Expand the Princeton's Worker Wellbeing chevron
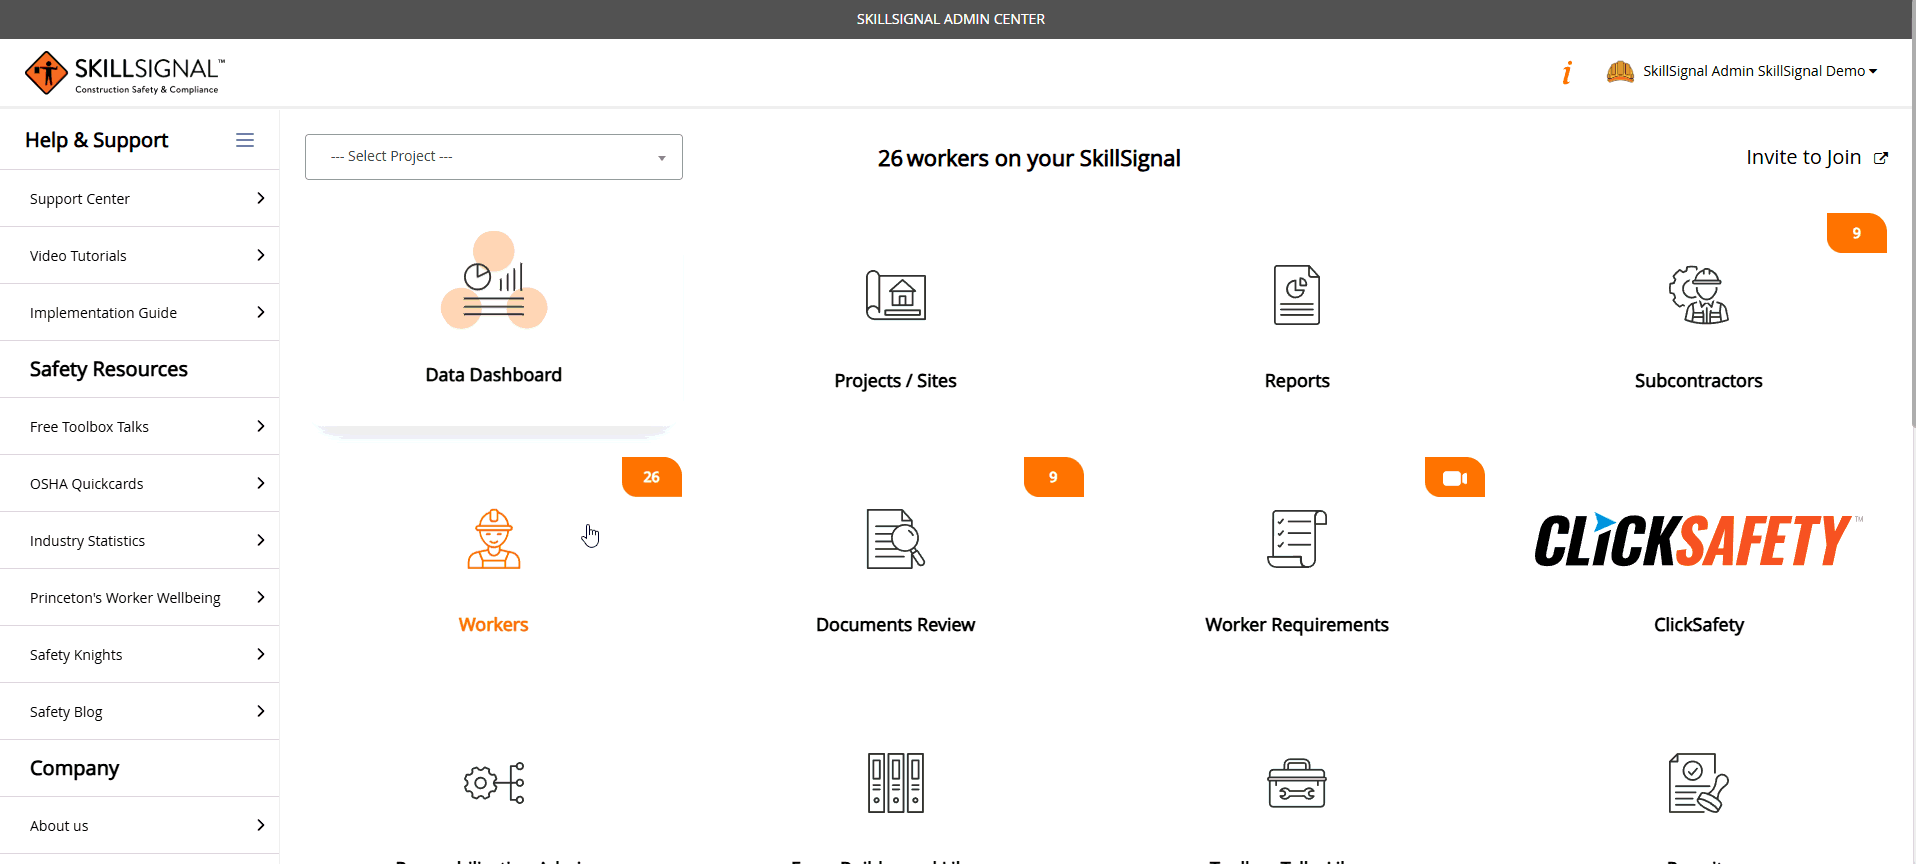 tap(261, 597)
